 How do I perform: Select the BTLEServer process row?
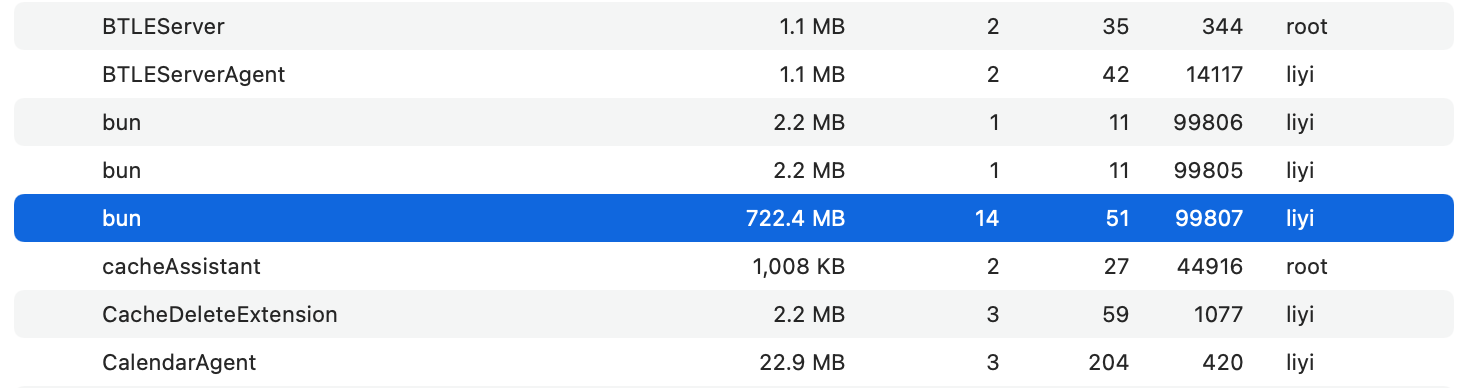click(x=734, y=26)
